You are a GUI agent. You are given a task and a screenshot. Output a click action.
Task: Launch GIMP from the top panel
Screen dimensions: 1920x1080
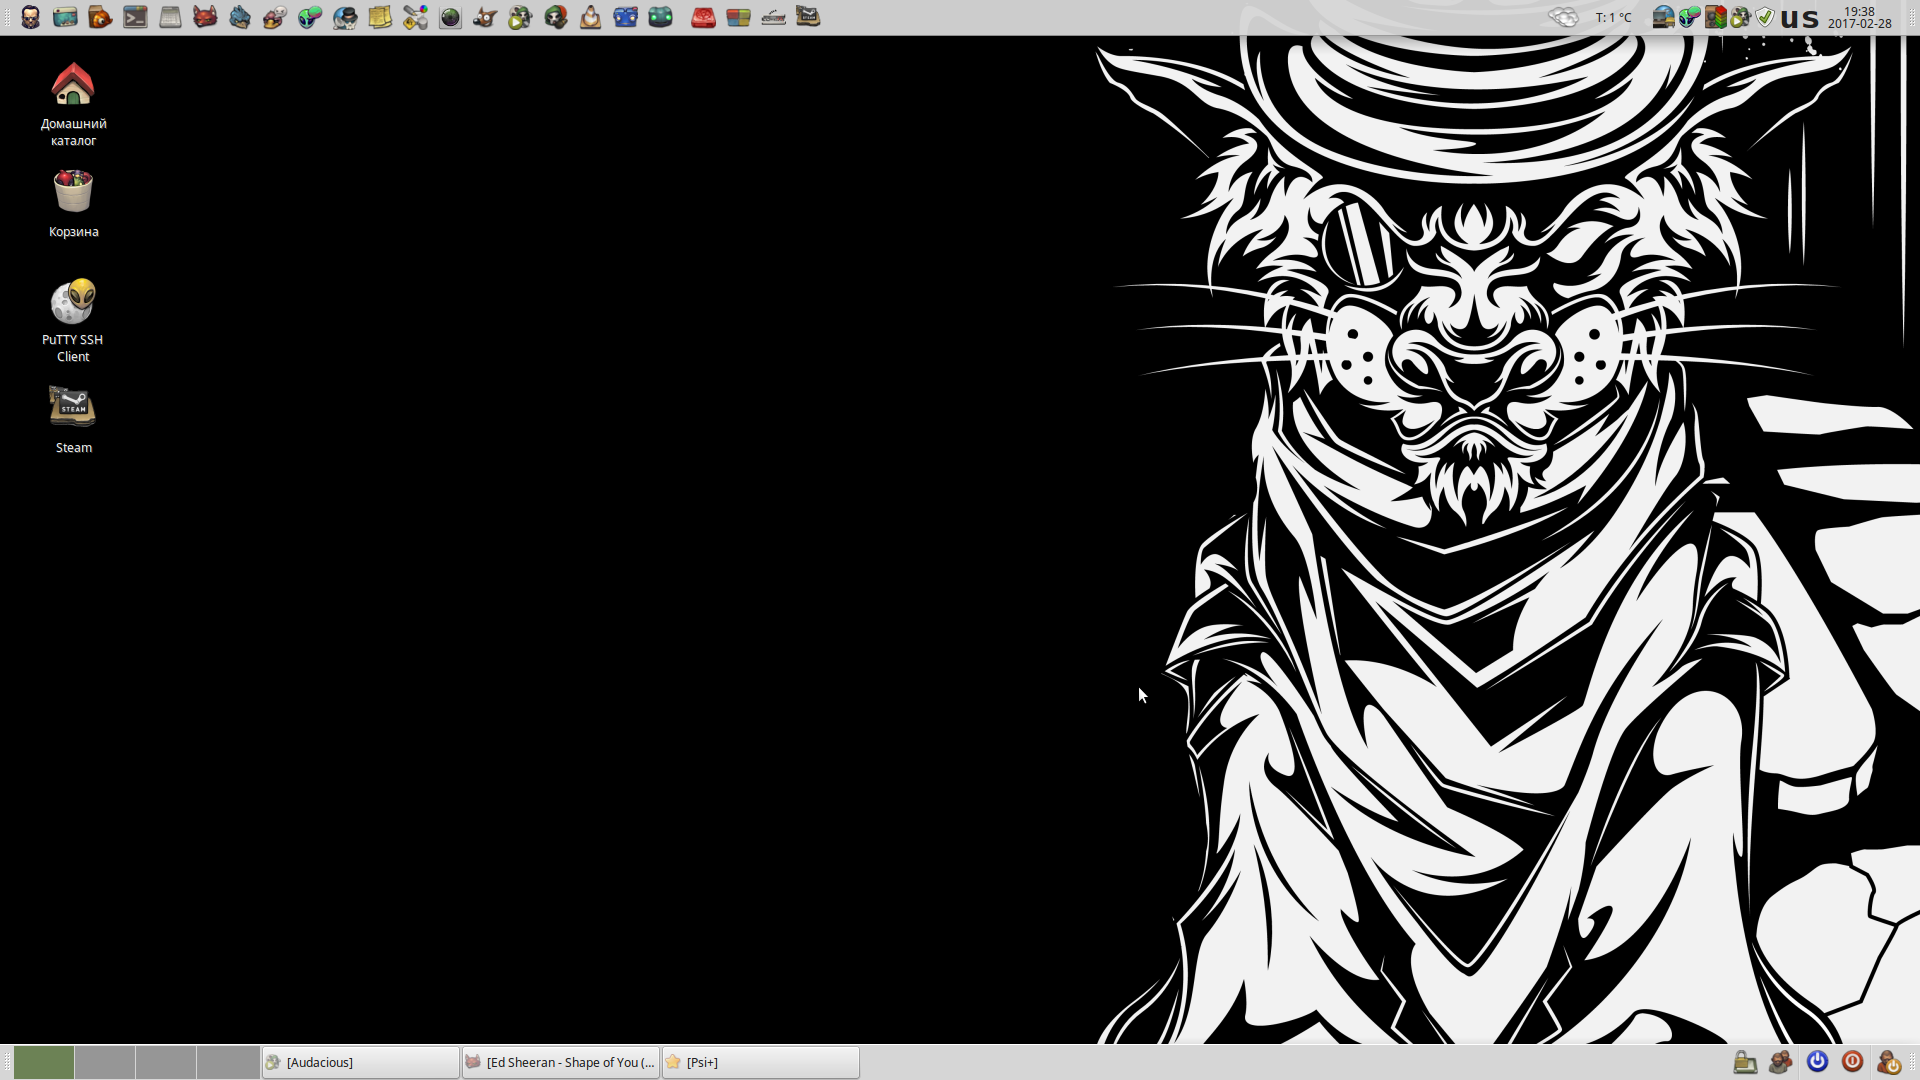[x=485, y=17]
